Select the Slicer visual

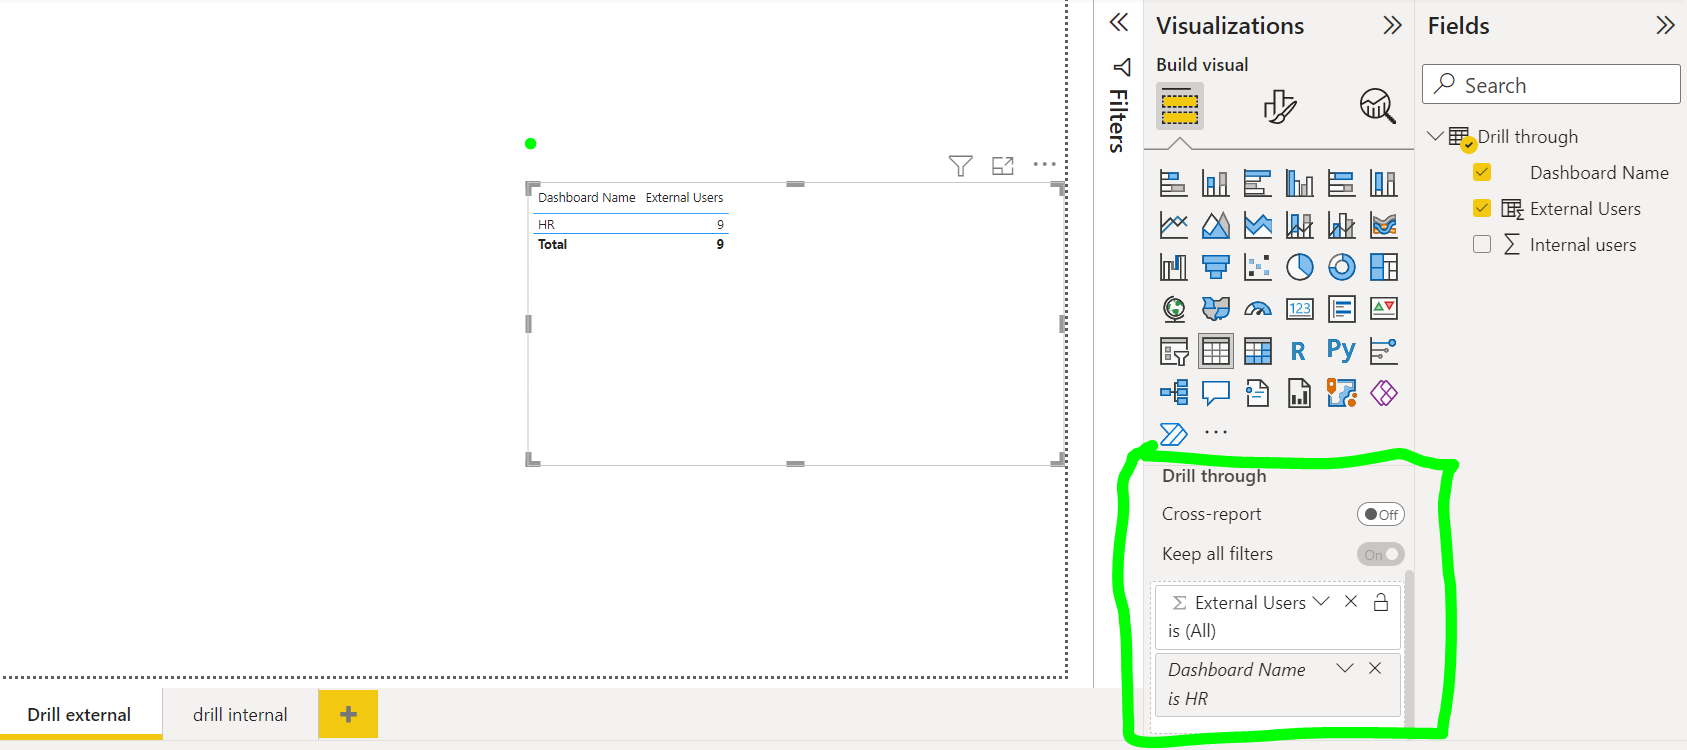point(1174,351)
